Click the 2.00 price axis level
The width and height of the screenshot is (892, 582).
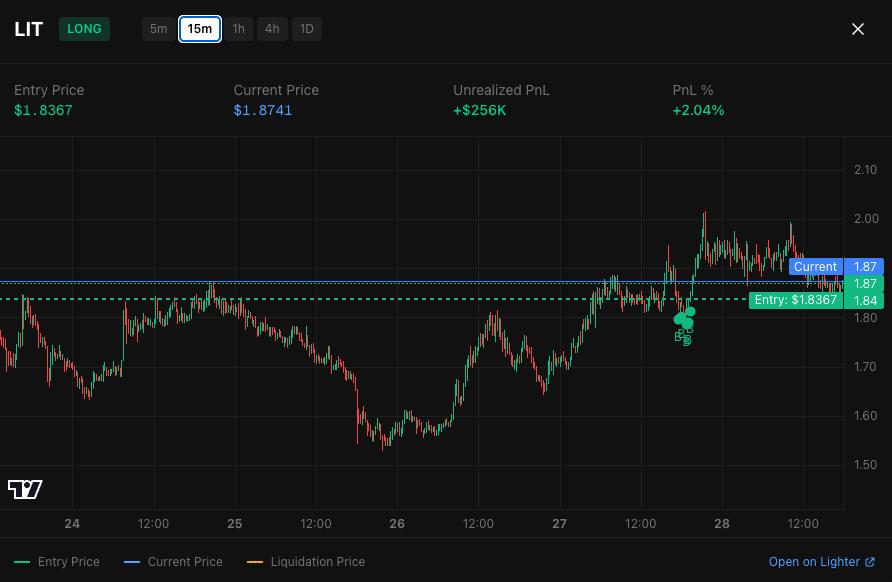pyautogui.click(x=865, y=219)
